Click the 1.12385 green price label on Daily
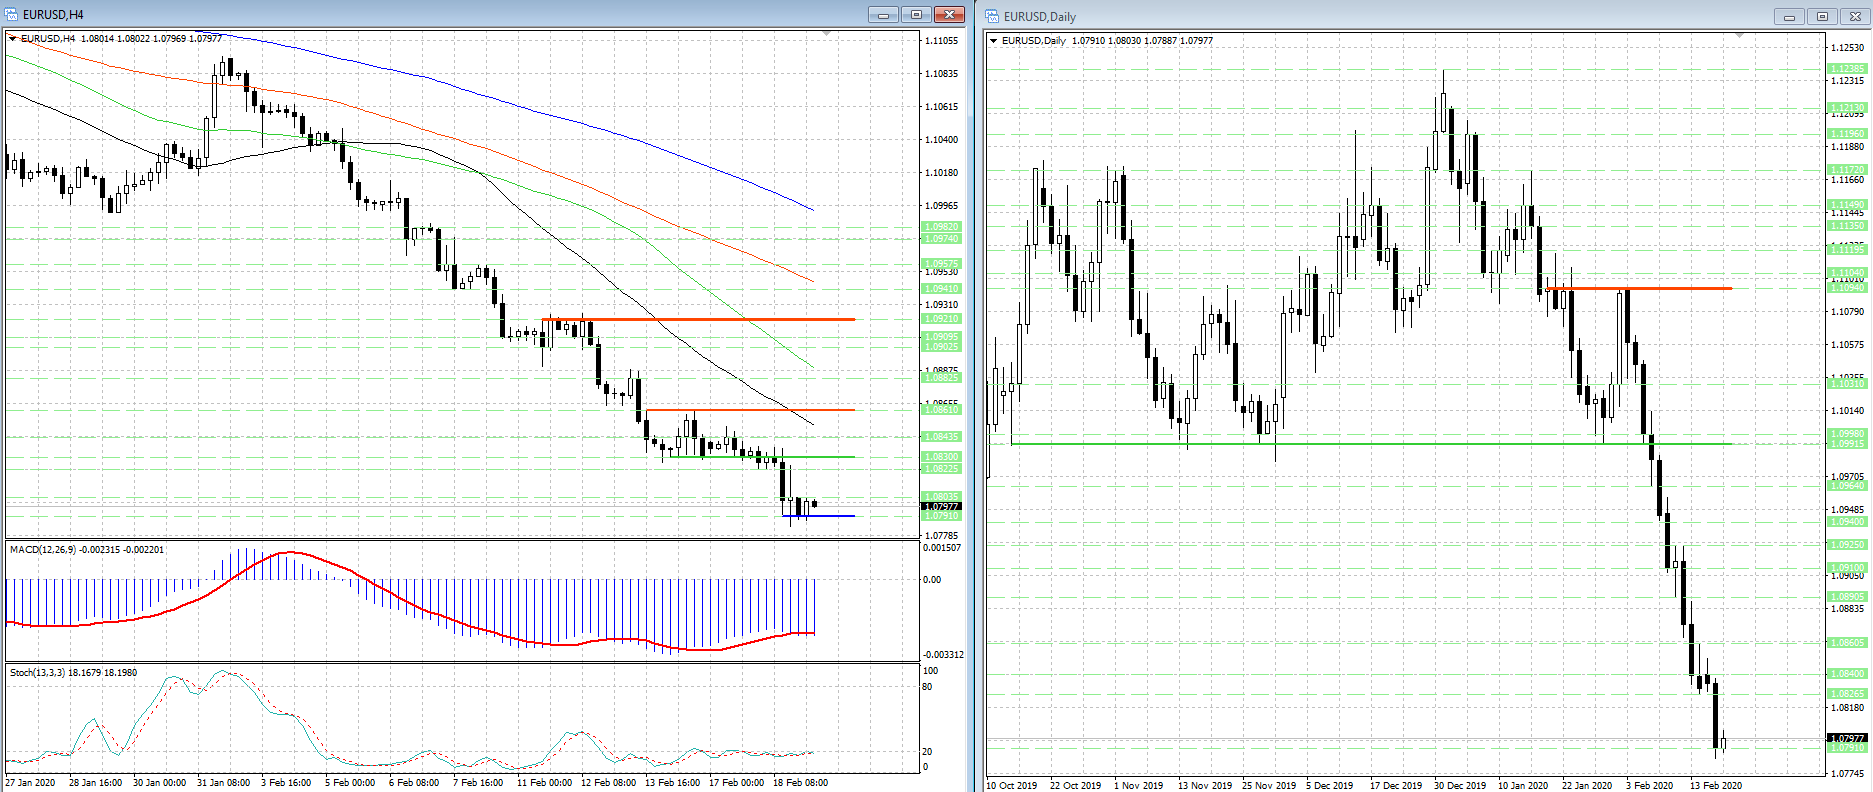Image resolution: width=1873 pixels, height=792 pixels. click(x=1846, y=69)
